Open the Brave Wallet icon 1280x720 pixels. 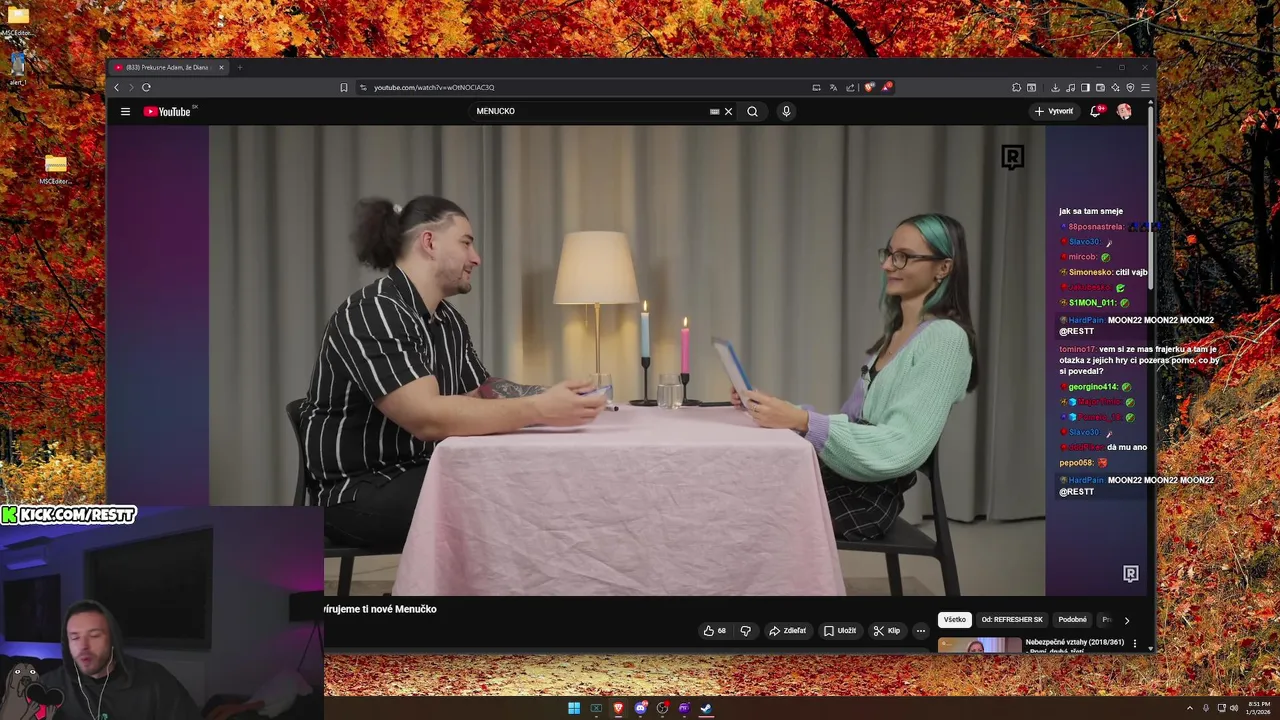tap(1100, 88)
